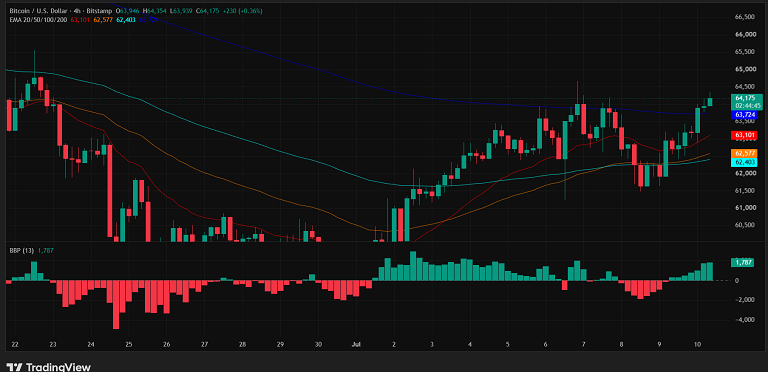The height and width of the screenshot is (372, 768).
Task: Click date label 8 on time axis
Action: (622, 344)
